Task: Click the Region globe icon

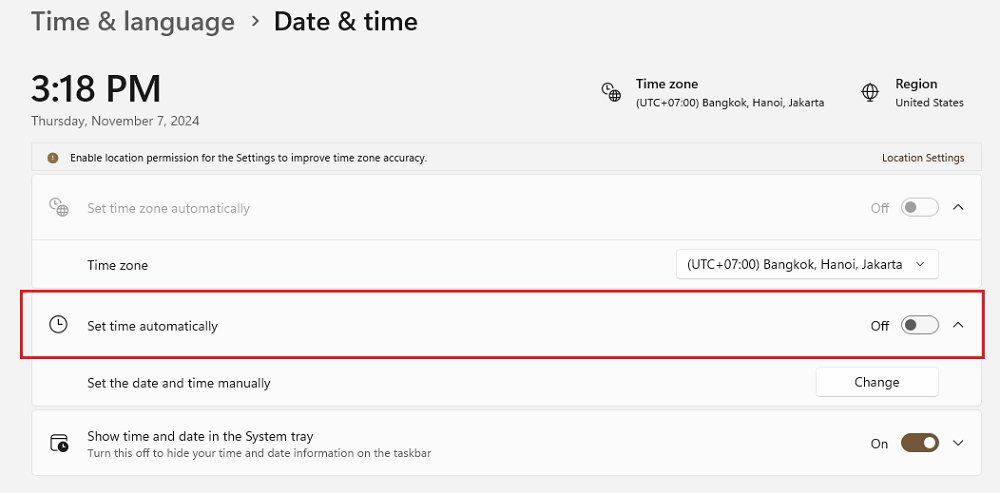Action: [x=870, y=92]
